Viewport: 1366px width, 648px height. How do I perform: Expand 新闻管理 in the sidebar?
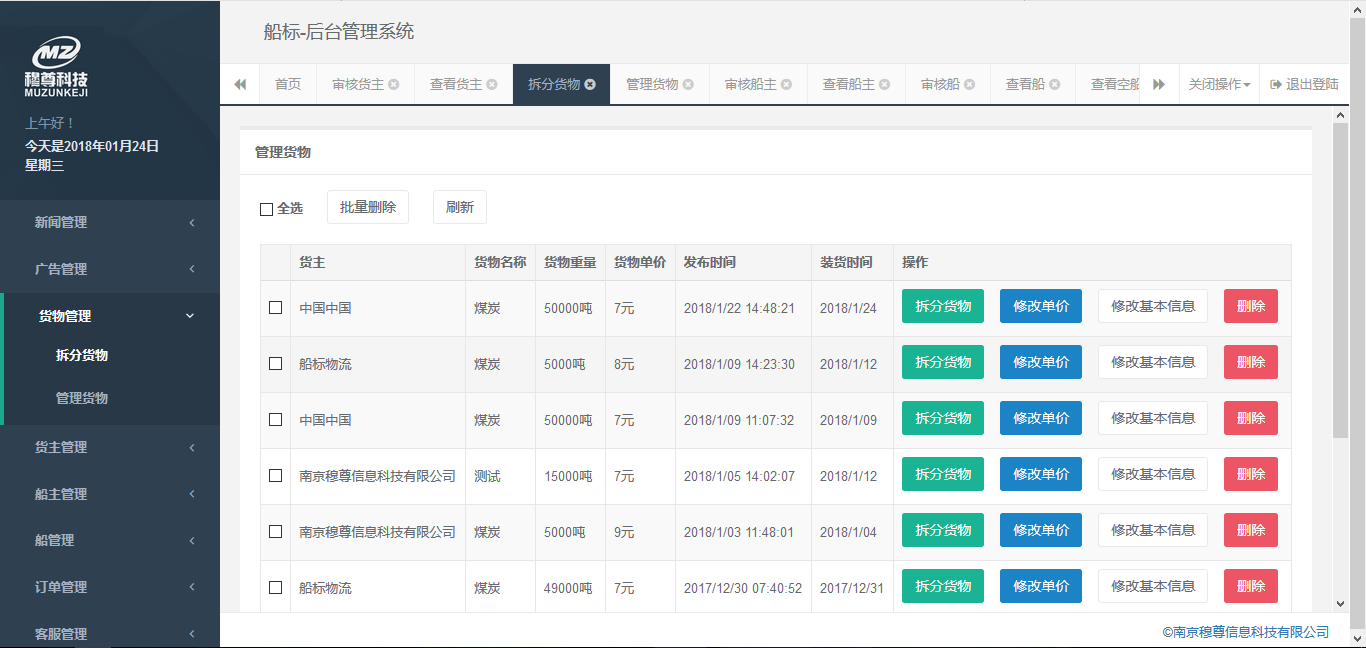(110, 222)
